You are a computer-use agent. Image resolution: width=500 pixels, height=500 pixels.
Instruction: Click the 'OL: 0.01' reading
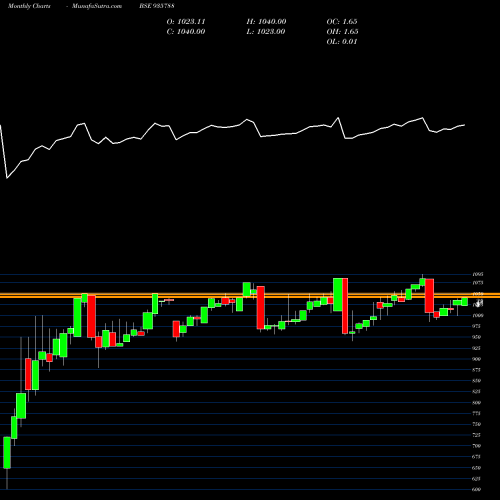tap(342, 42)
